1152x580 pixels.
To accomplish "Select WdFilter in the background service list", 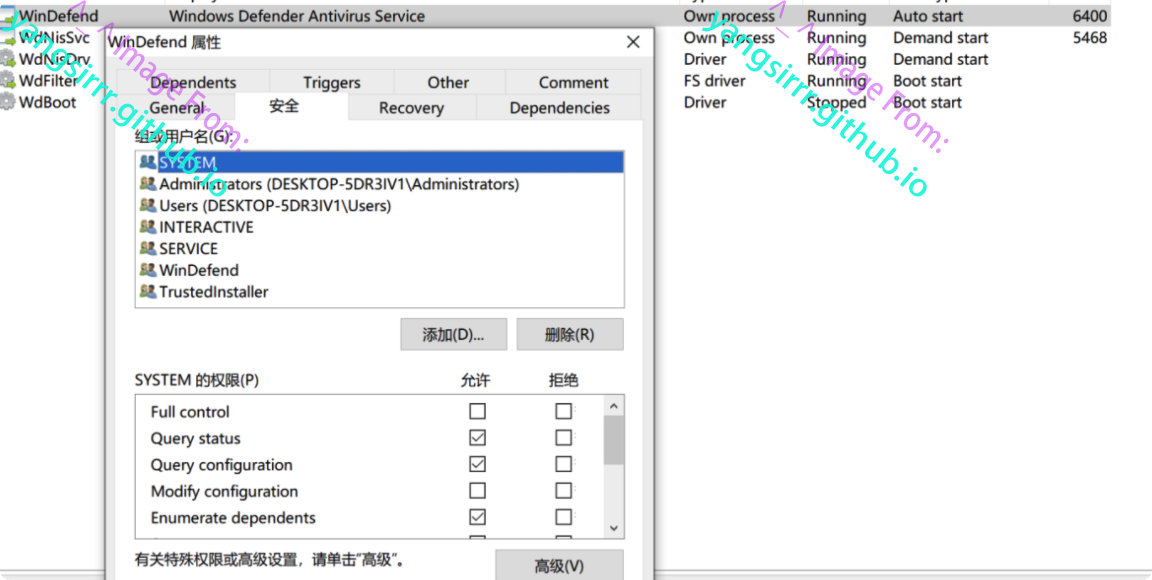I will pos(48,81).
